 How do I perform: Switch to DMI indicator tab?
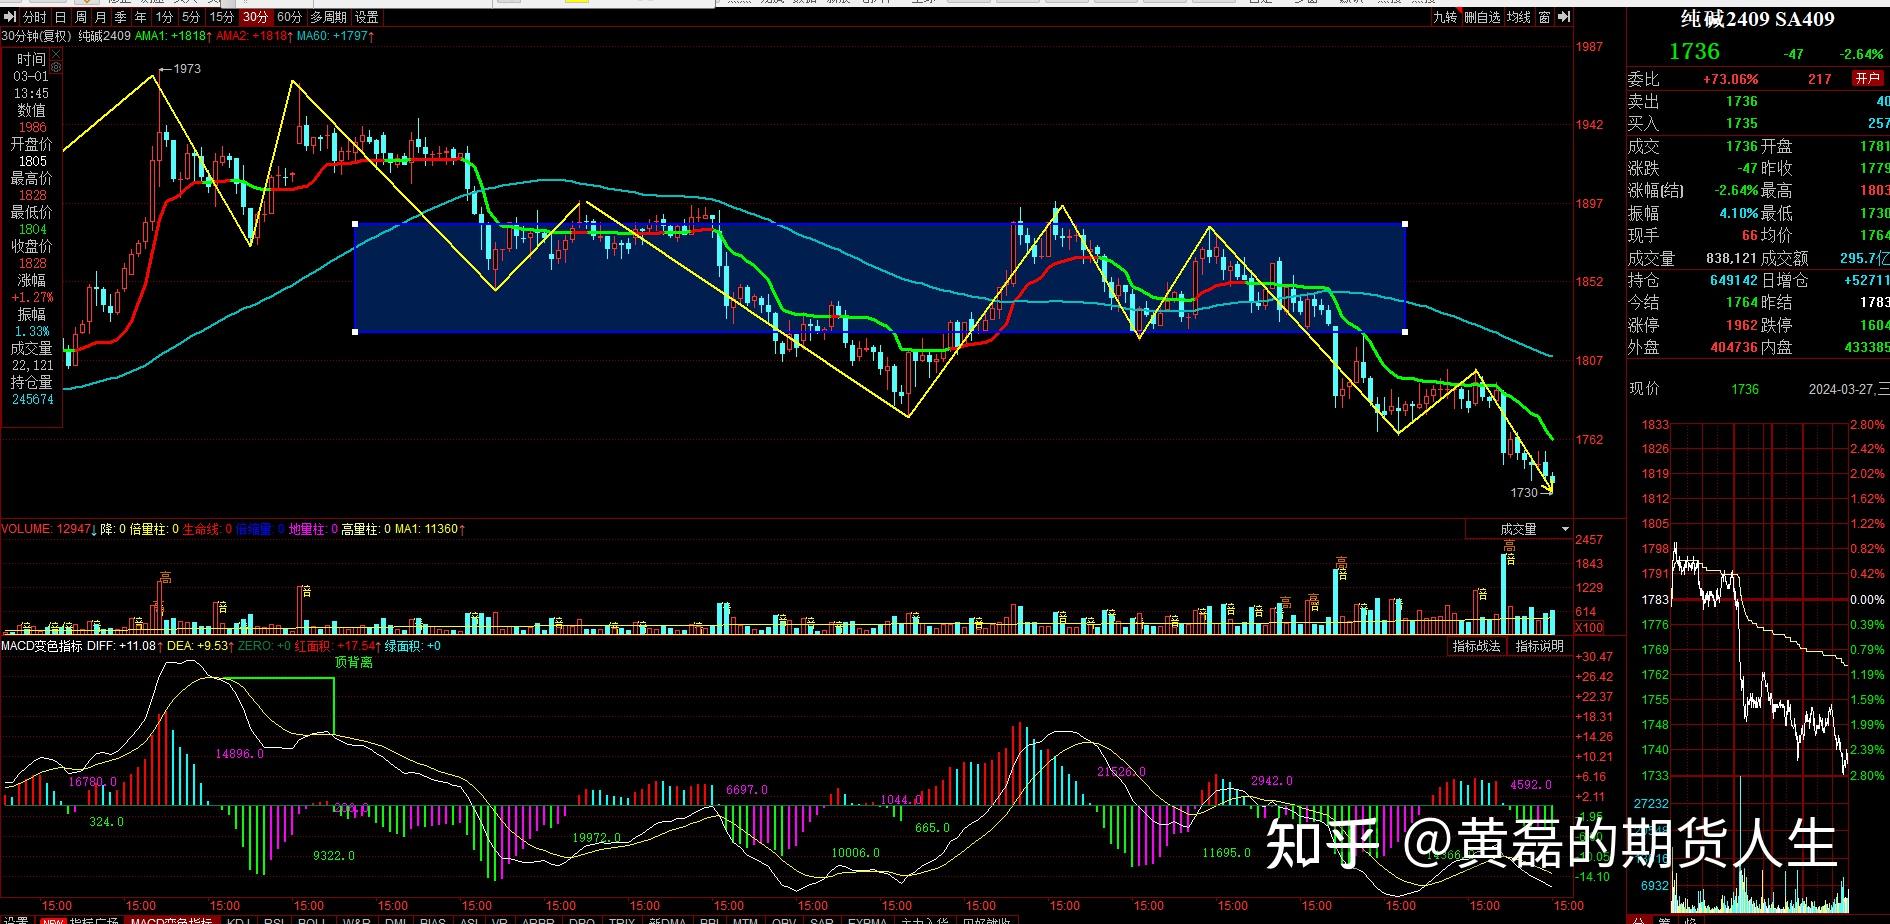(x=395, y=920)
